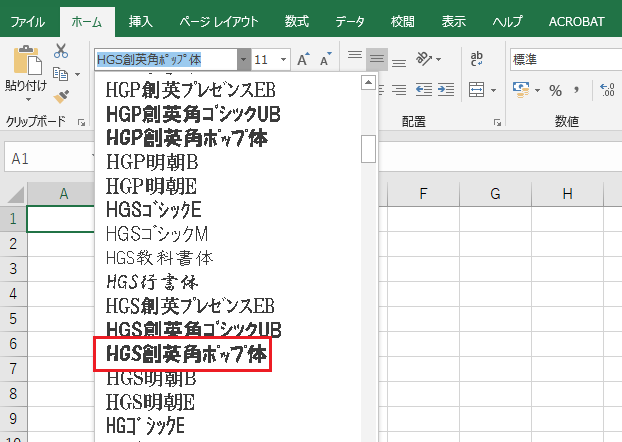Open clipboard group dialog launcher
This screenshot has height=442, width=622.
pyautogui.click(x=82, y=123)
